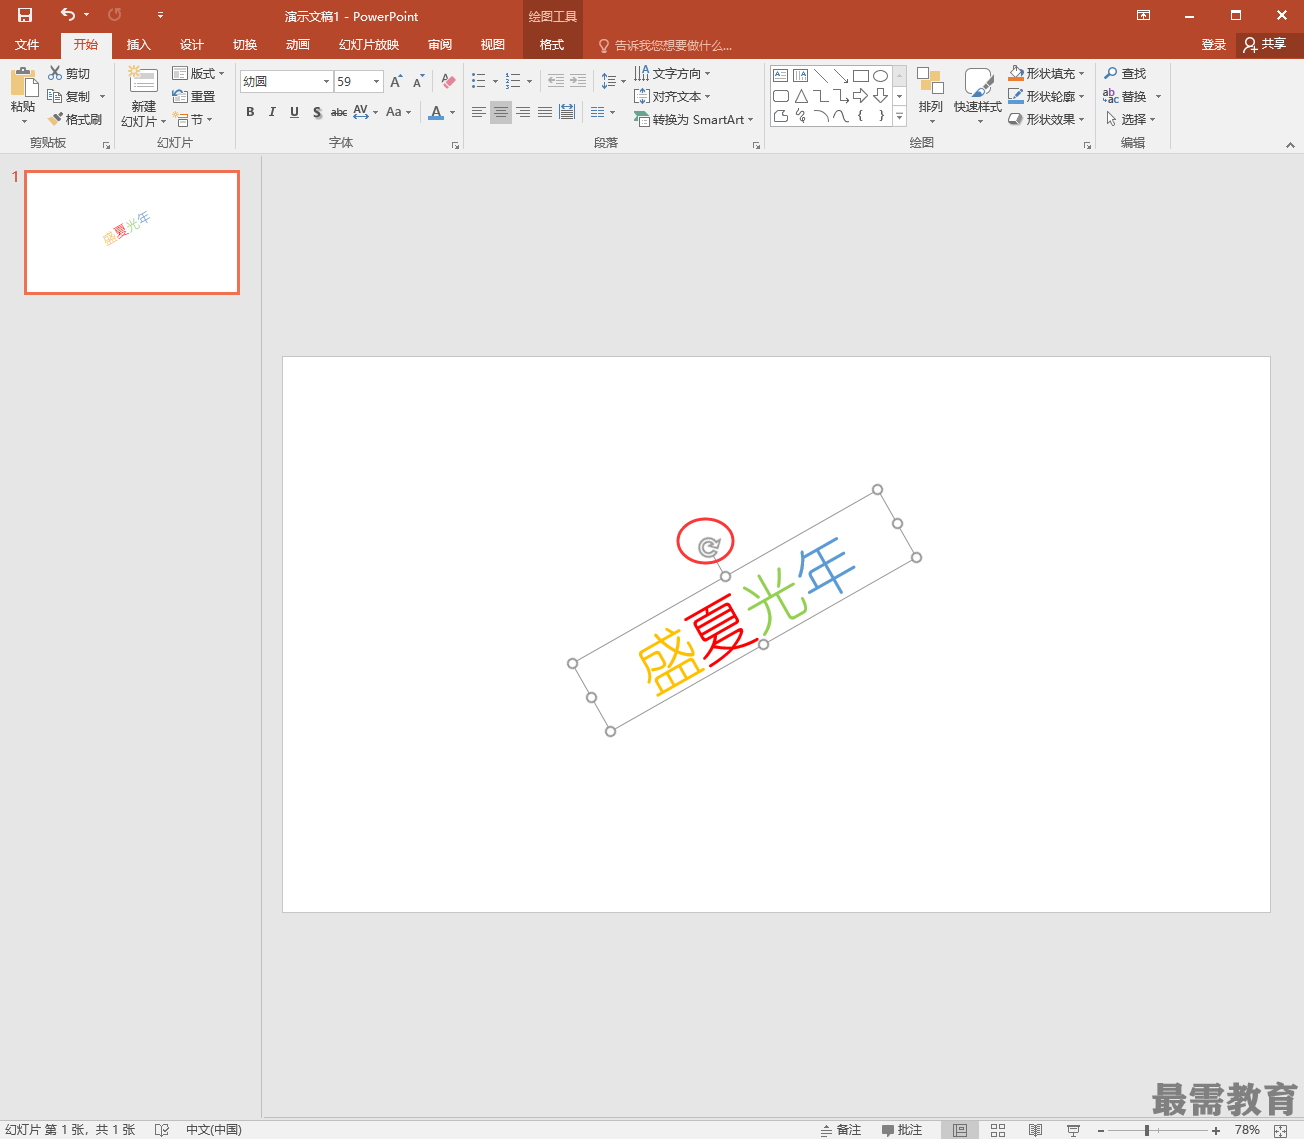This screenshot has height=1139, width=1304.
Task: Open Section (节) dropdown
Action: pyautogui.click(x=194, y=119)
